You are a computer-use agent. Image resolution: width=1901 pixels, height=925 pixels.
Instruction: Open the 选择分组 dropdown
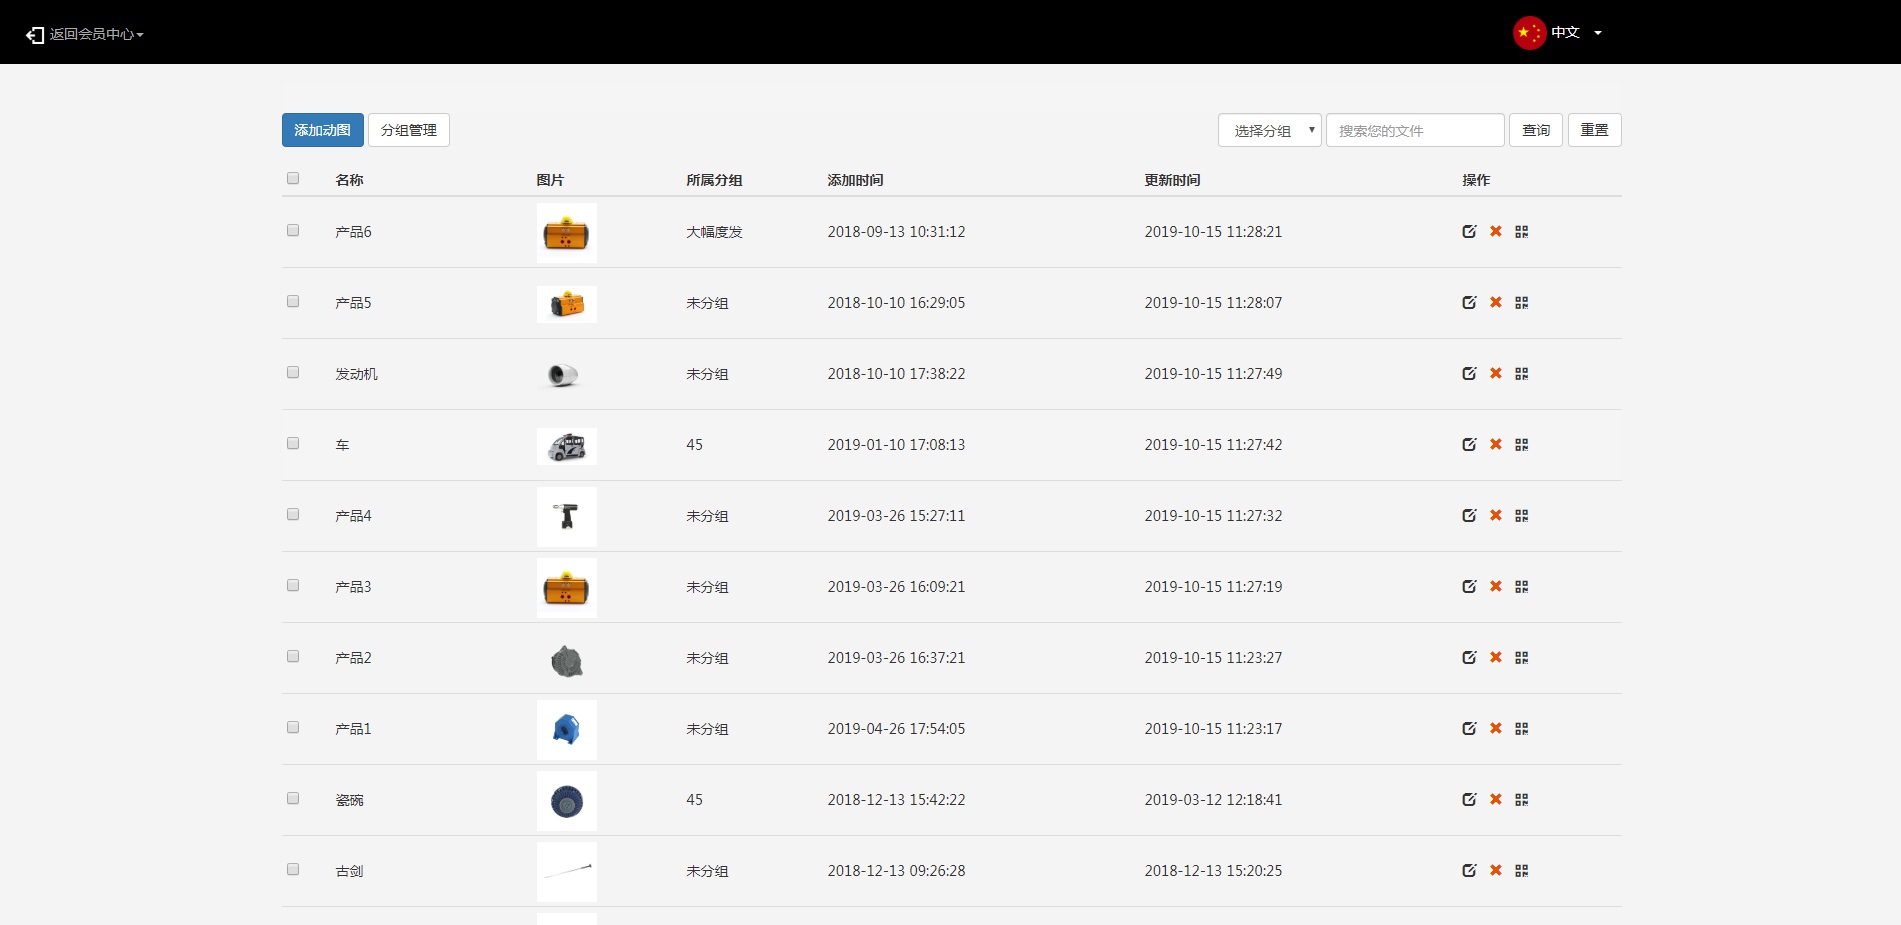(x=1269, y=131)
